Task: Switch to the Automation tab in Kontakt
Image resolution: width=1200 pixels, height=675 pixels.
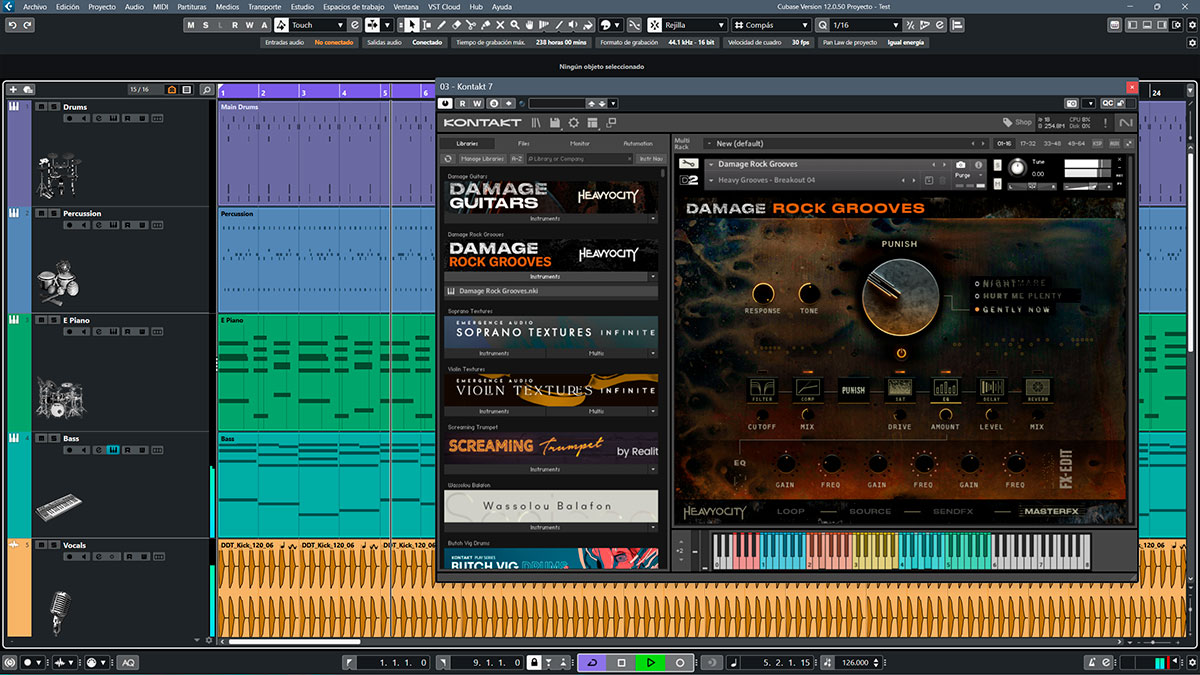Action: pos(637,143)
